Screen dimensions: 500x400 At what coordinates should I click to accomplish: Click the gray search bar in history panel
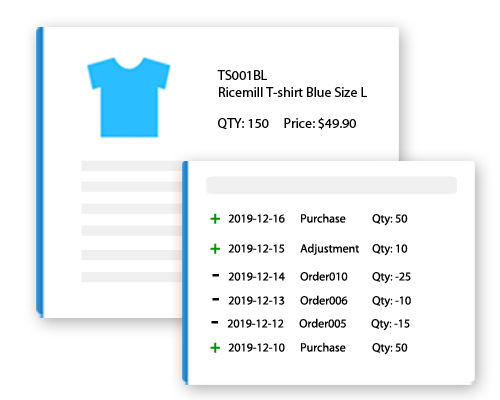(x=331, y=185)
